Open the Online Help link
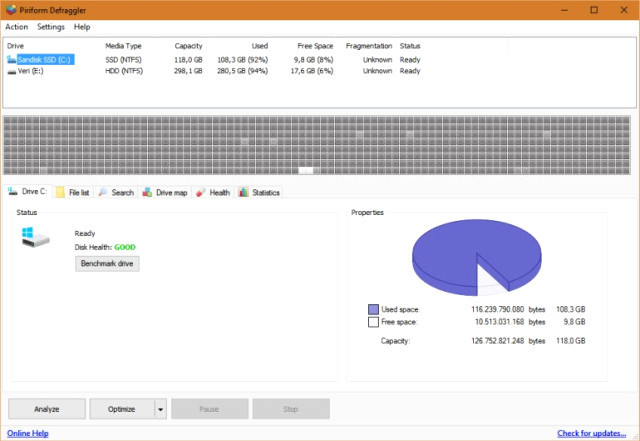The height and width of the screenshot is (441, 640). tap(28, 433)
